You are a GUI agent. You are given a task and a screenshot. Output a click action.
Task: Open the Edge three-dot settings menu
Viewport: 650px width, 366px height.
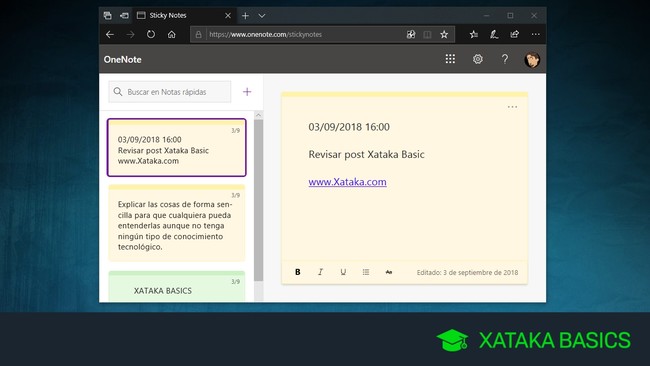(536, 34)
